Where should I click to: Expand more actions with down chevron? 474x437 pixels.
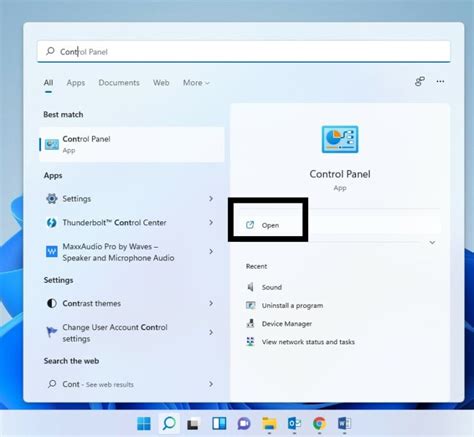point(432,242)
